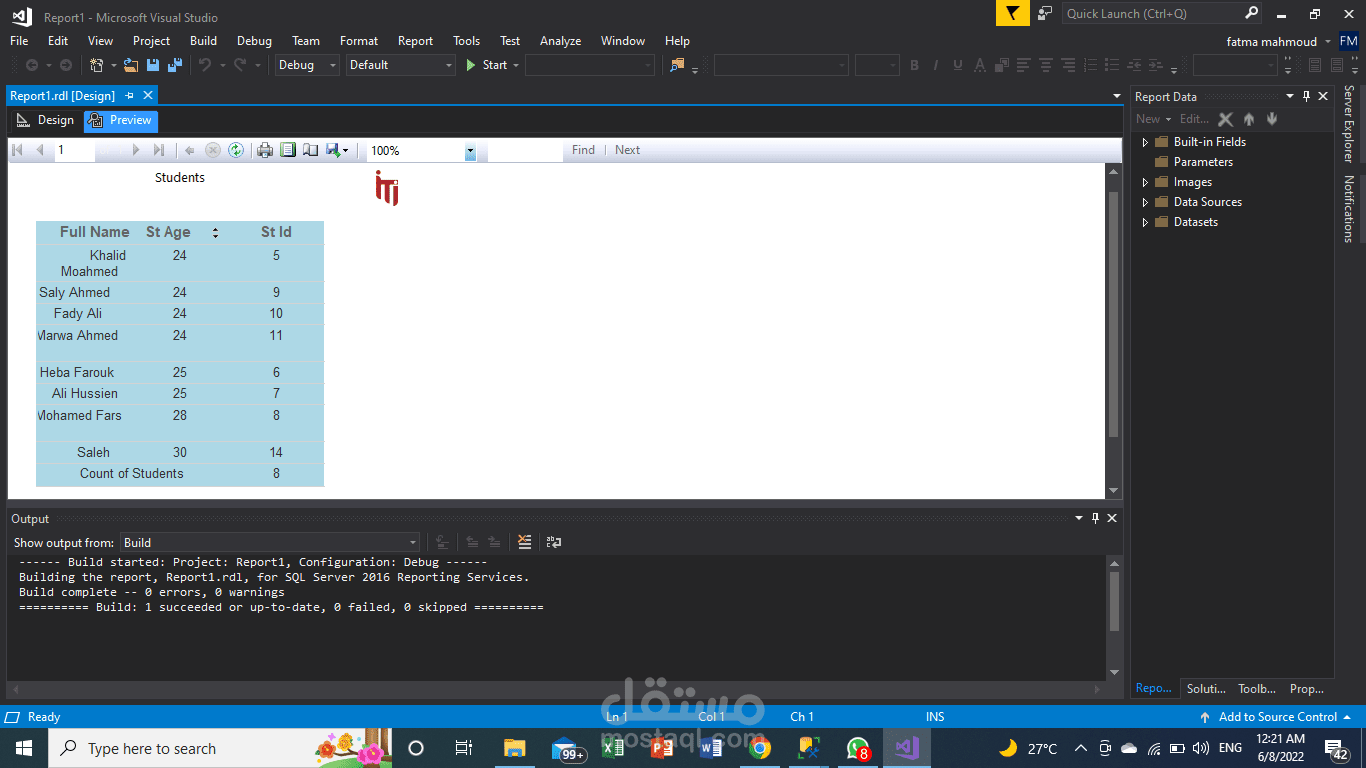Viewport: 1366px width, 768px height.
Task: Click the Undo toolbar icon
Action: [x=205, y=65]
